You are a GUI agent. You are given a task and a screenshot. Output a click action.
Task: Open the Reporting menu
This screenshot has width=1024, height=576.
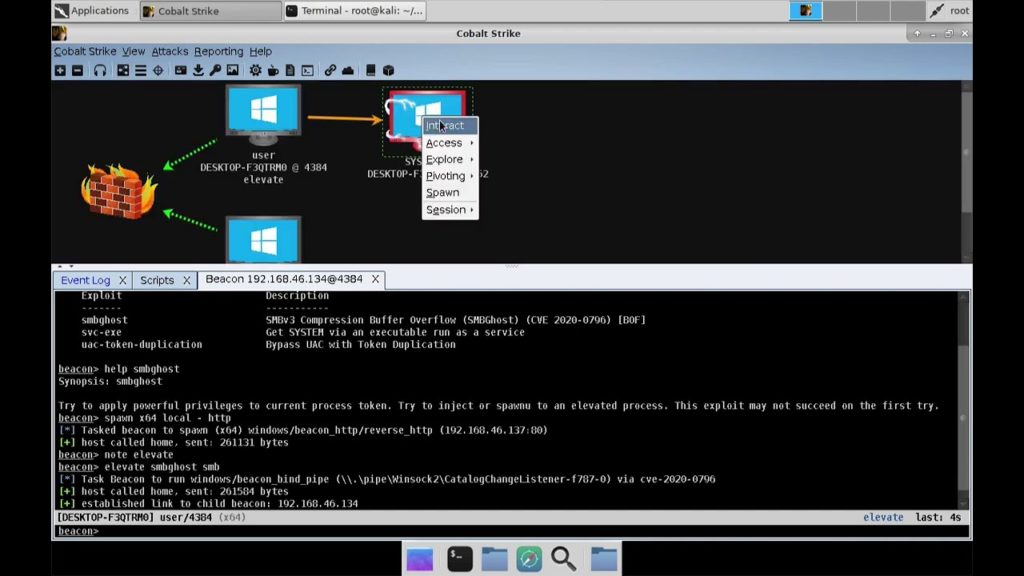pyautogui.click(x=218, y=51)
